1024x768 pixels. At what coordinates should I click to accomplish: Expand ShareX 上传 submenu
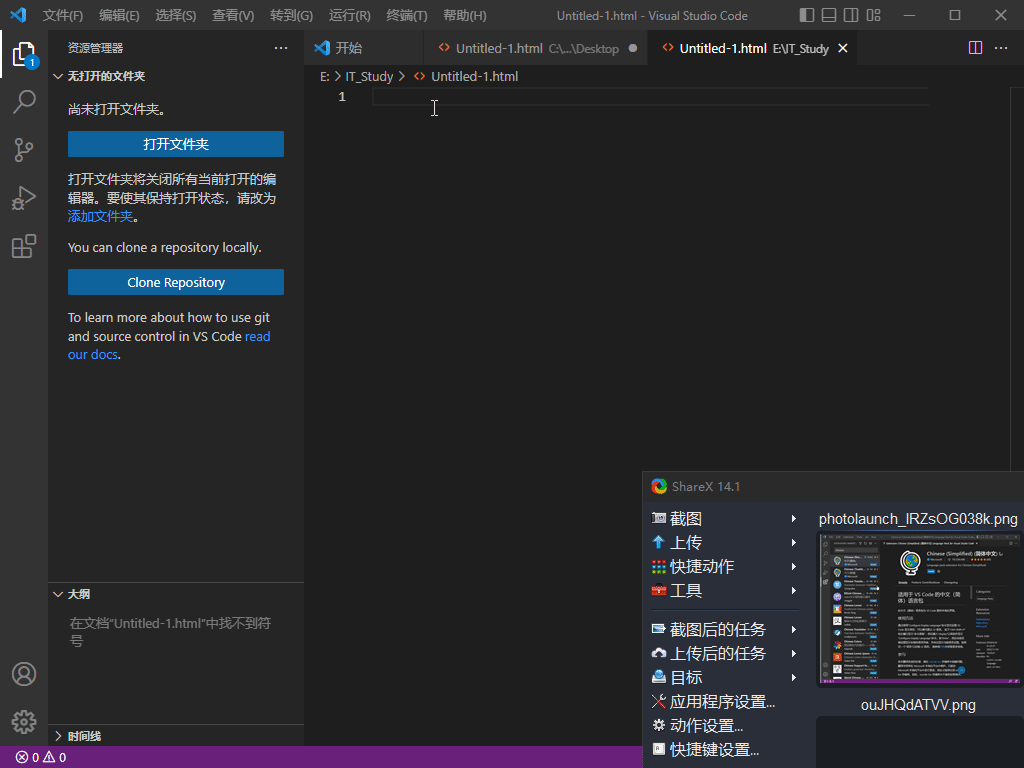725,543
